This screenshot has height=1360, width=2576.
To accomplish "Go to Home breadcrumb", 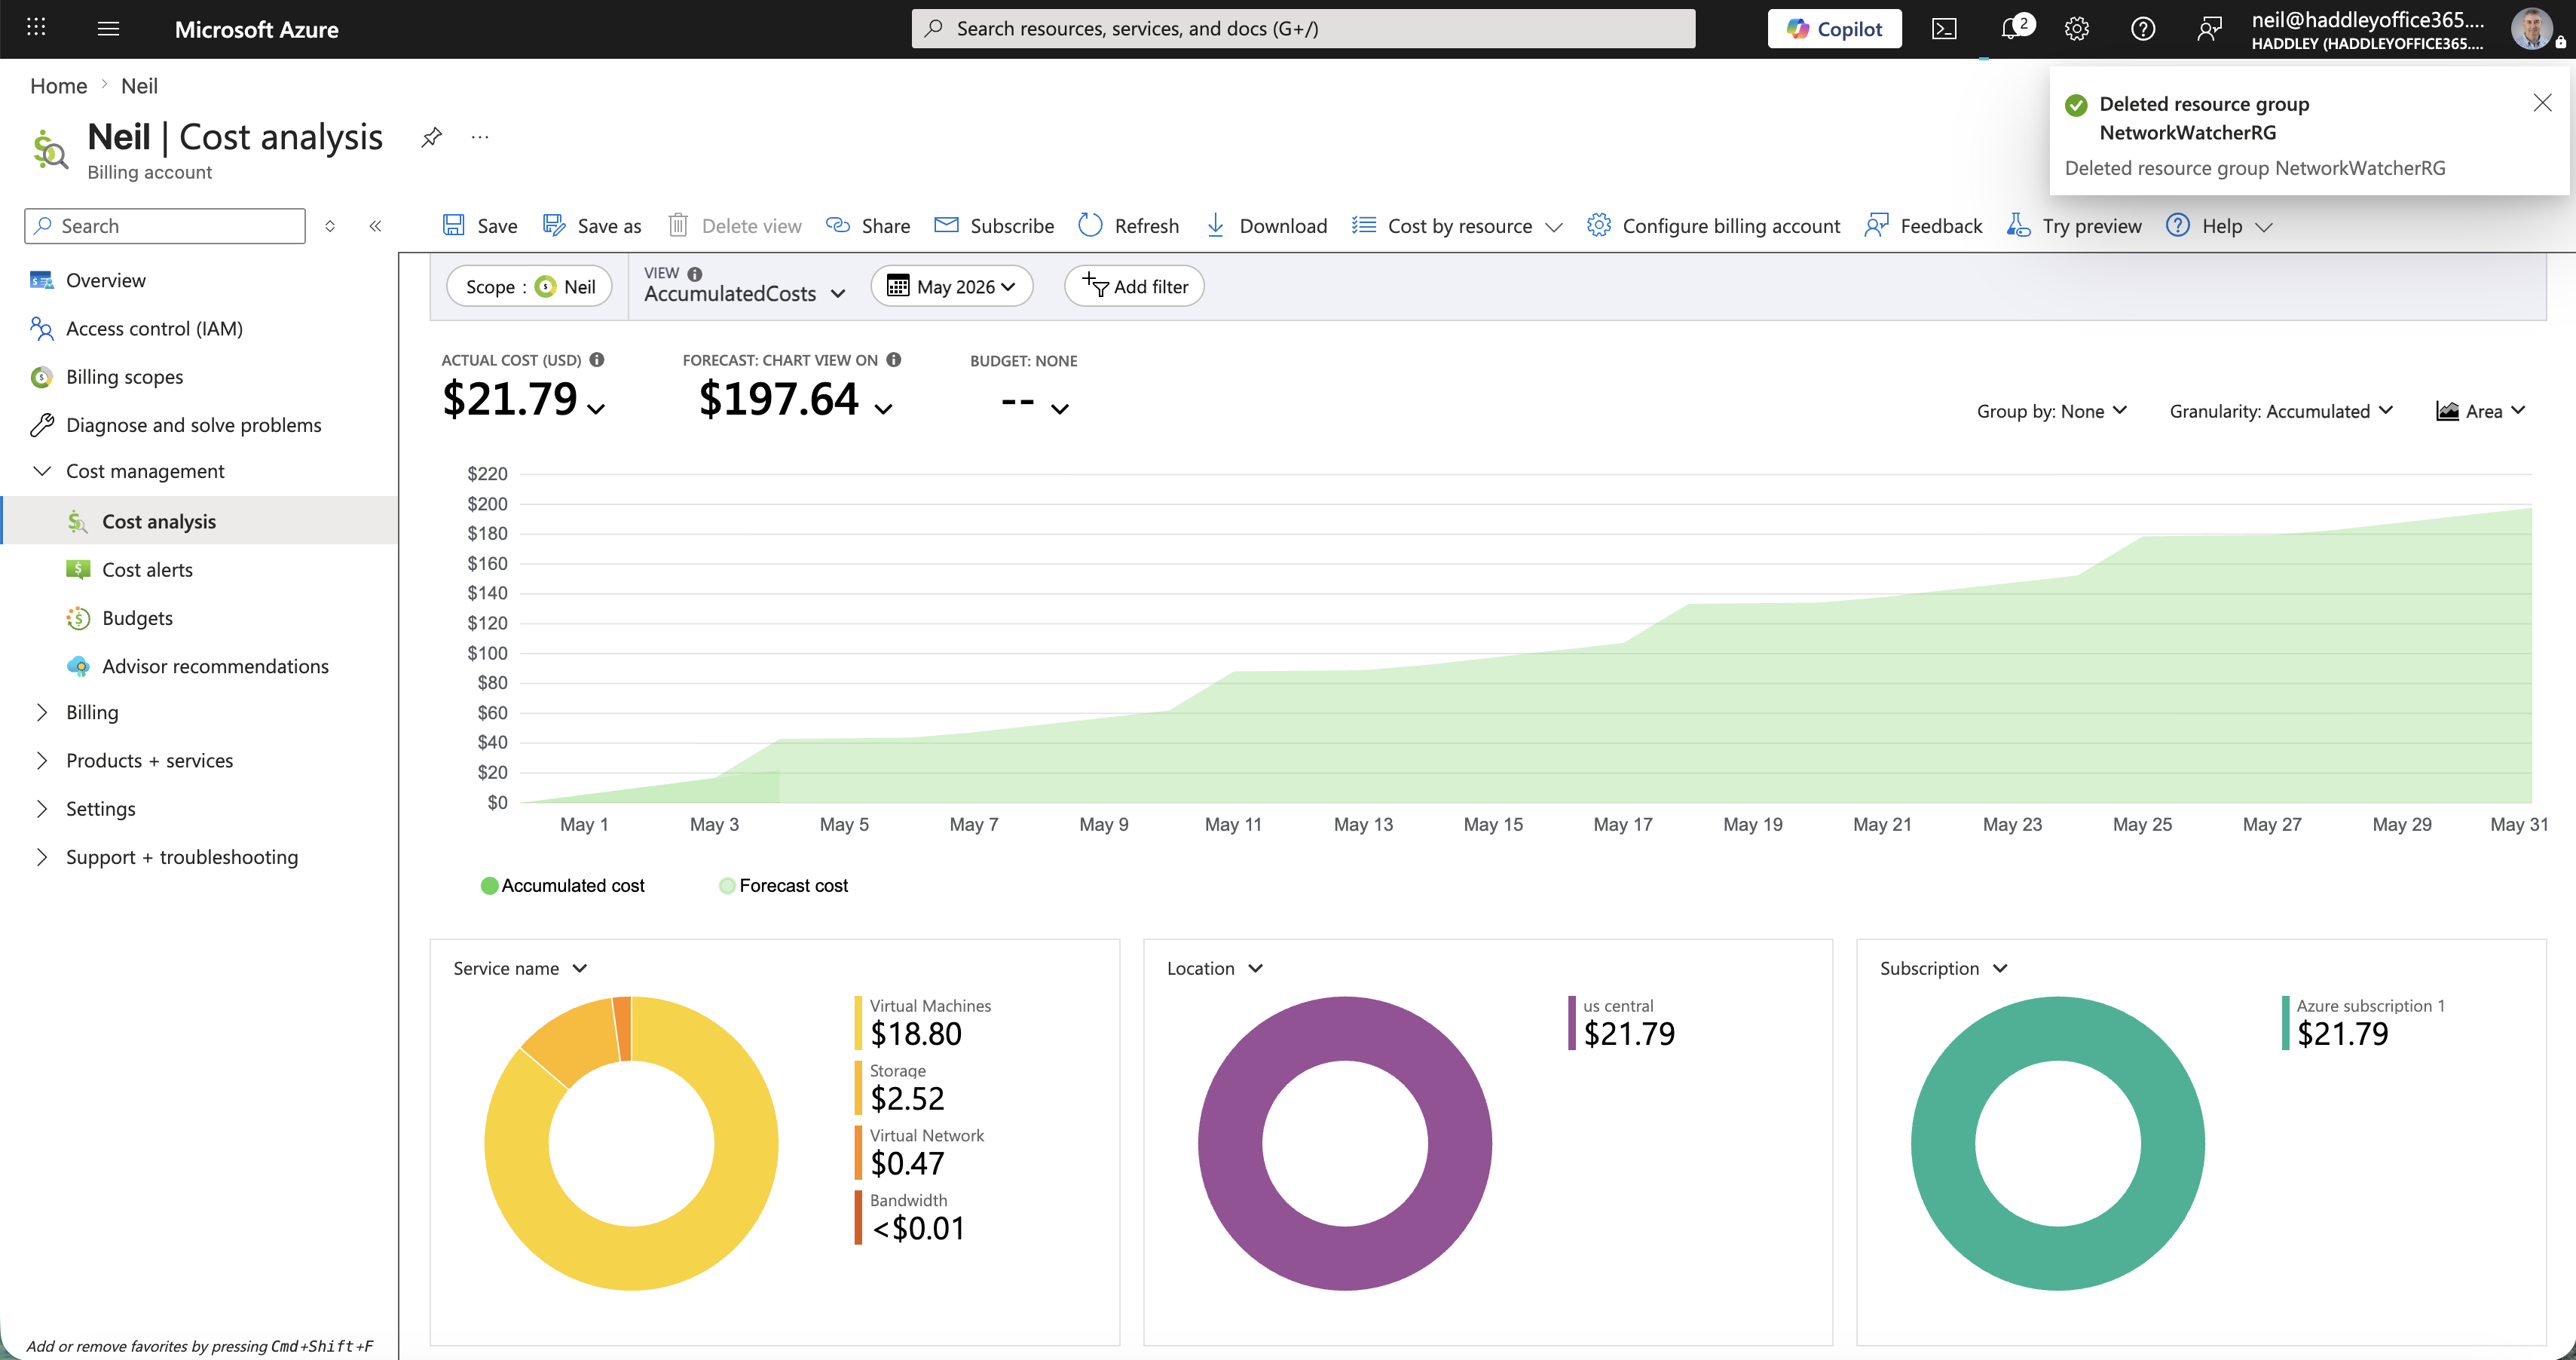I will tap(59, 86).
